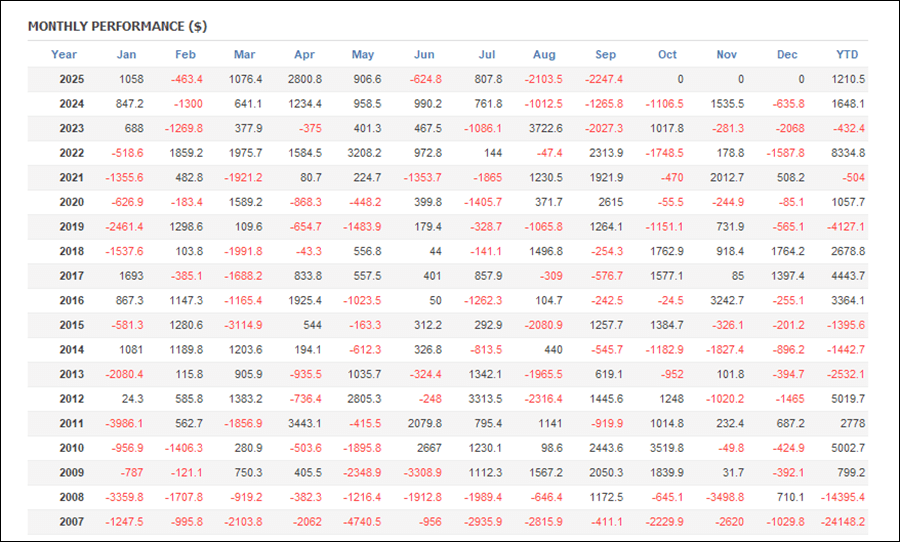
Task: Select the Dec column header
Action: 787,55
